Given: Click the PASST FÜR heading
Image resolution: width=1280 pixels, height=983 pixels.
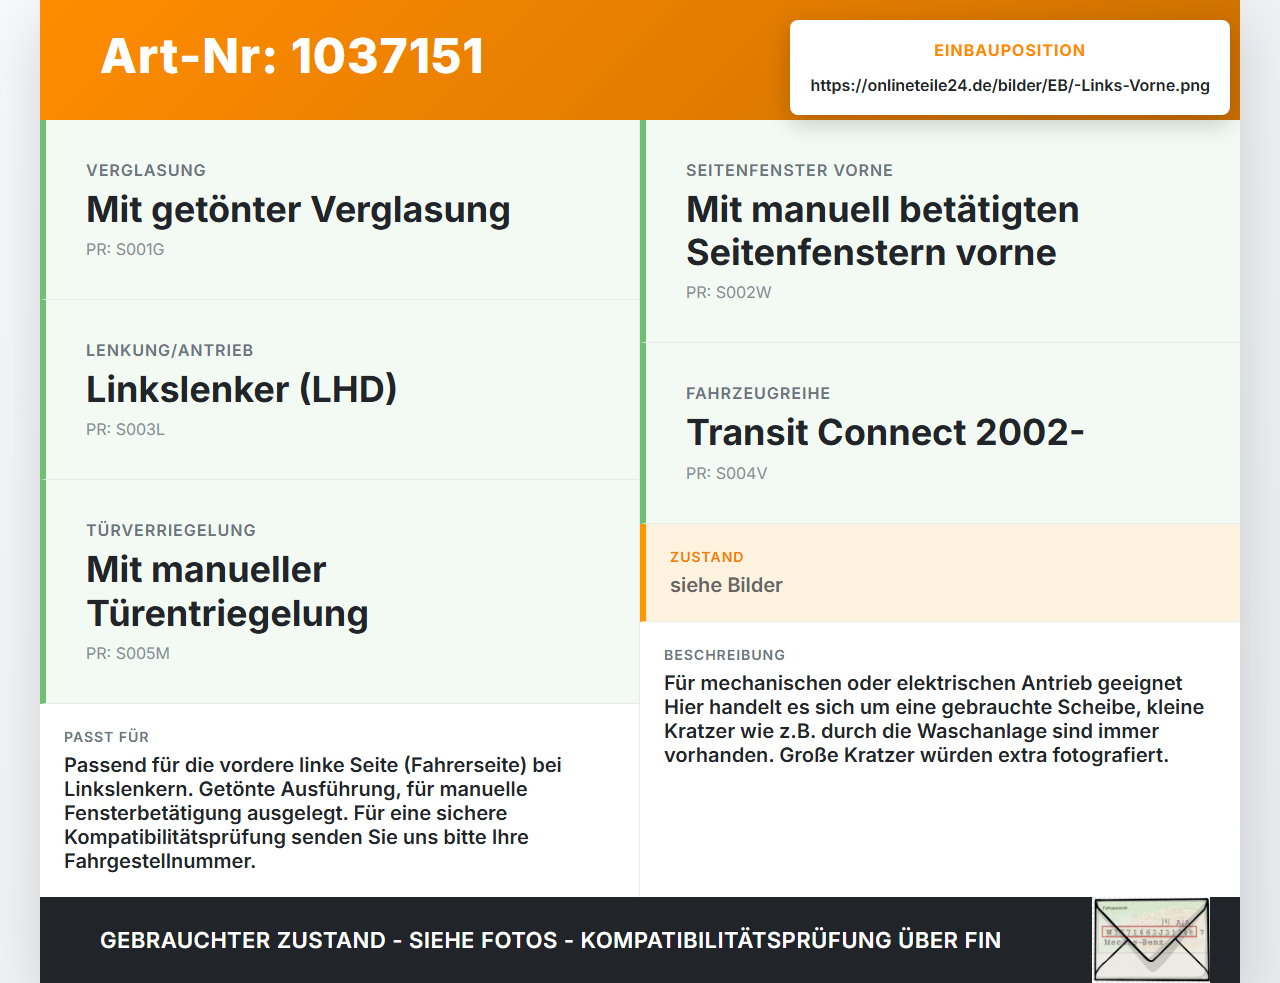Looking at the screenshot, I should pyautogui.click(x=106, y=737).
